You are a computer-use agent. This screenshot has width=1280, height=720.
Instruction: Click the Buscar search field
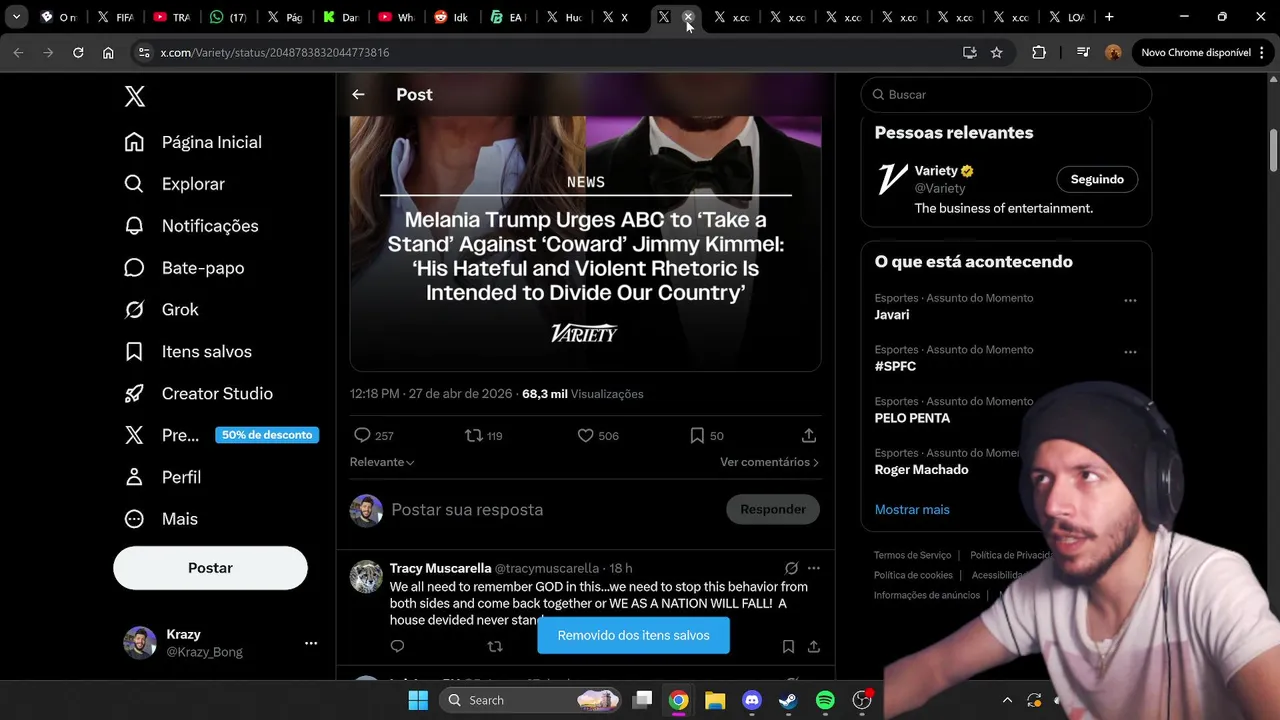pos(1006,94)
